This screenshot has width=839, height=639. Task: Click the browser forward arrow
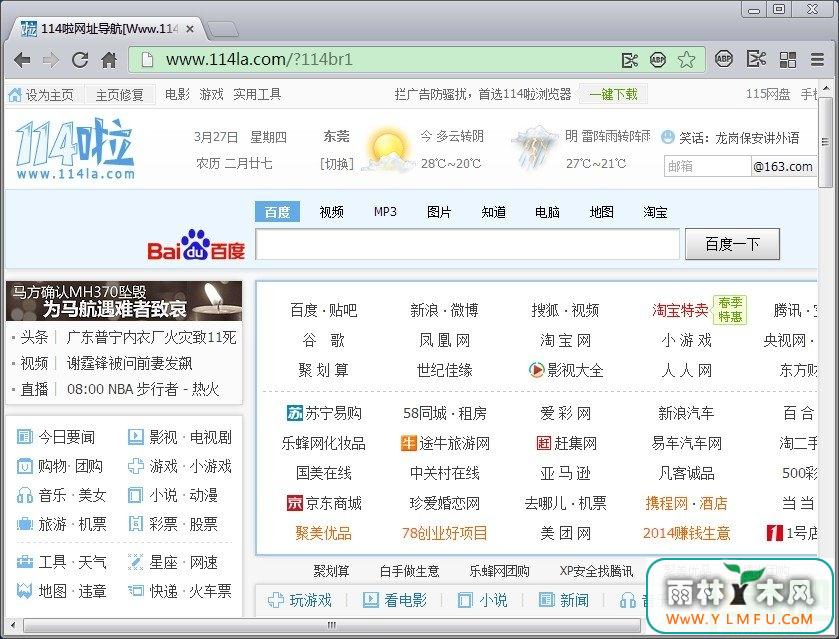pyautogui.click(x=50, y=60)
